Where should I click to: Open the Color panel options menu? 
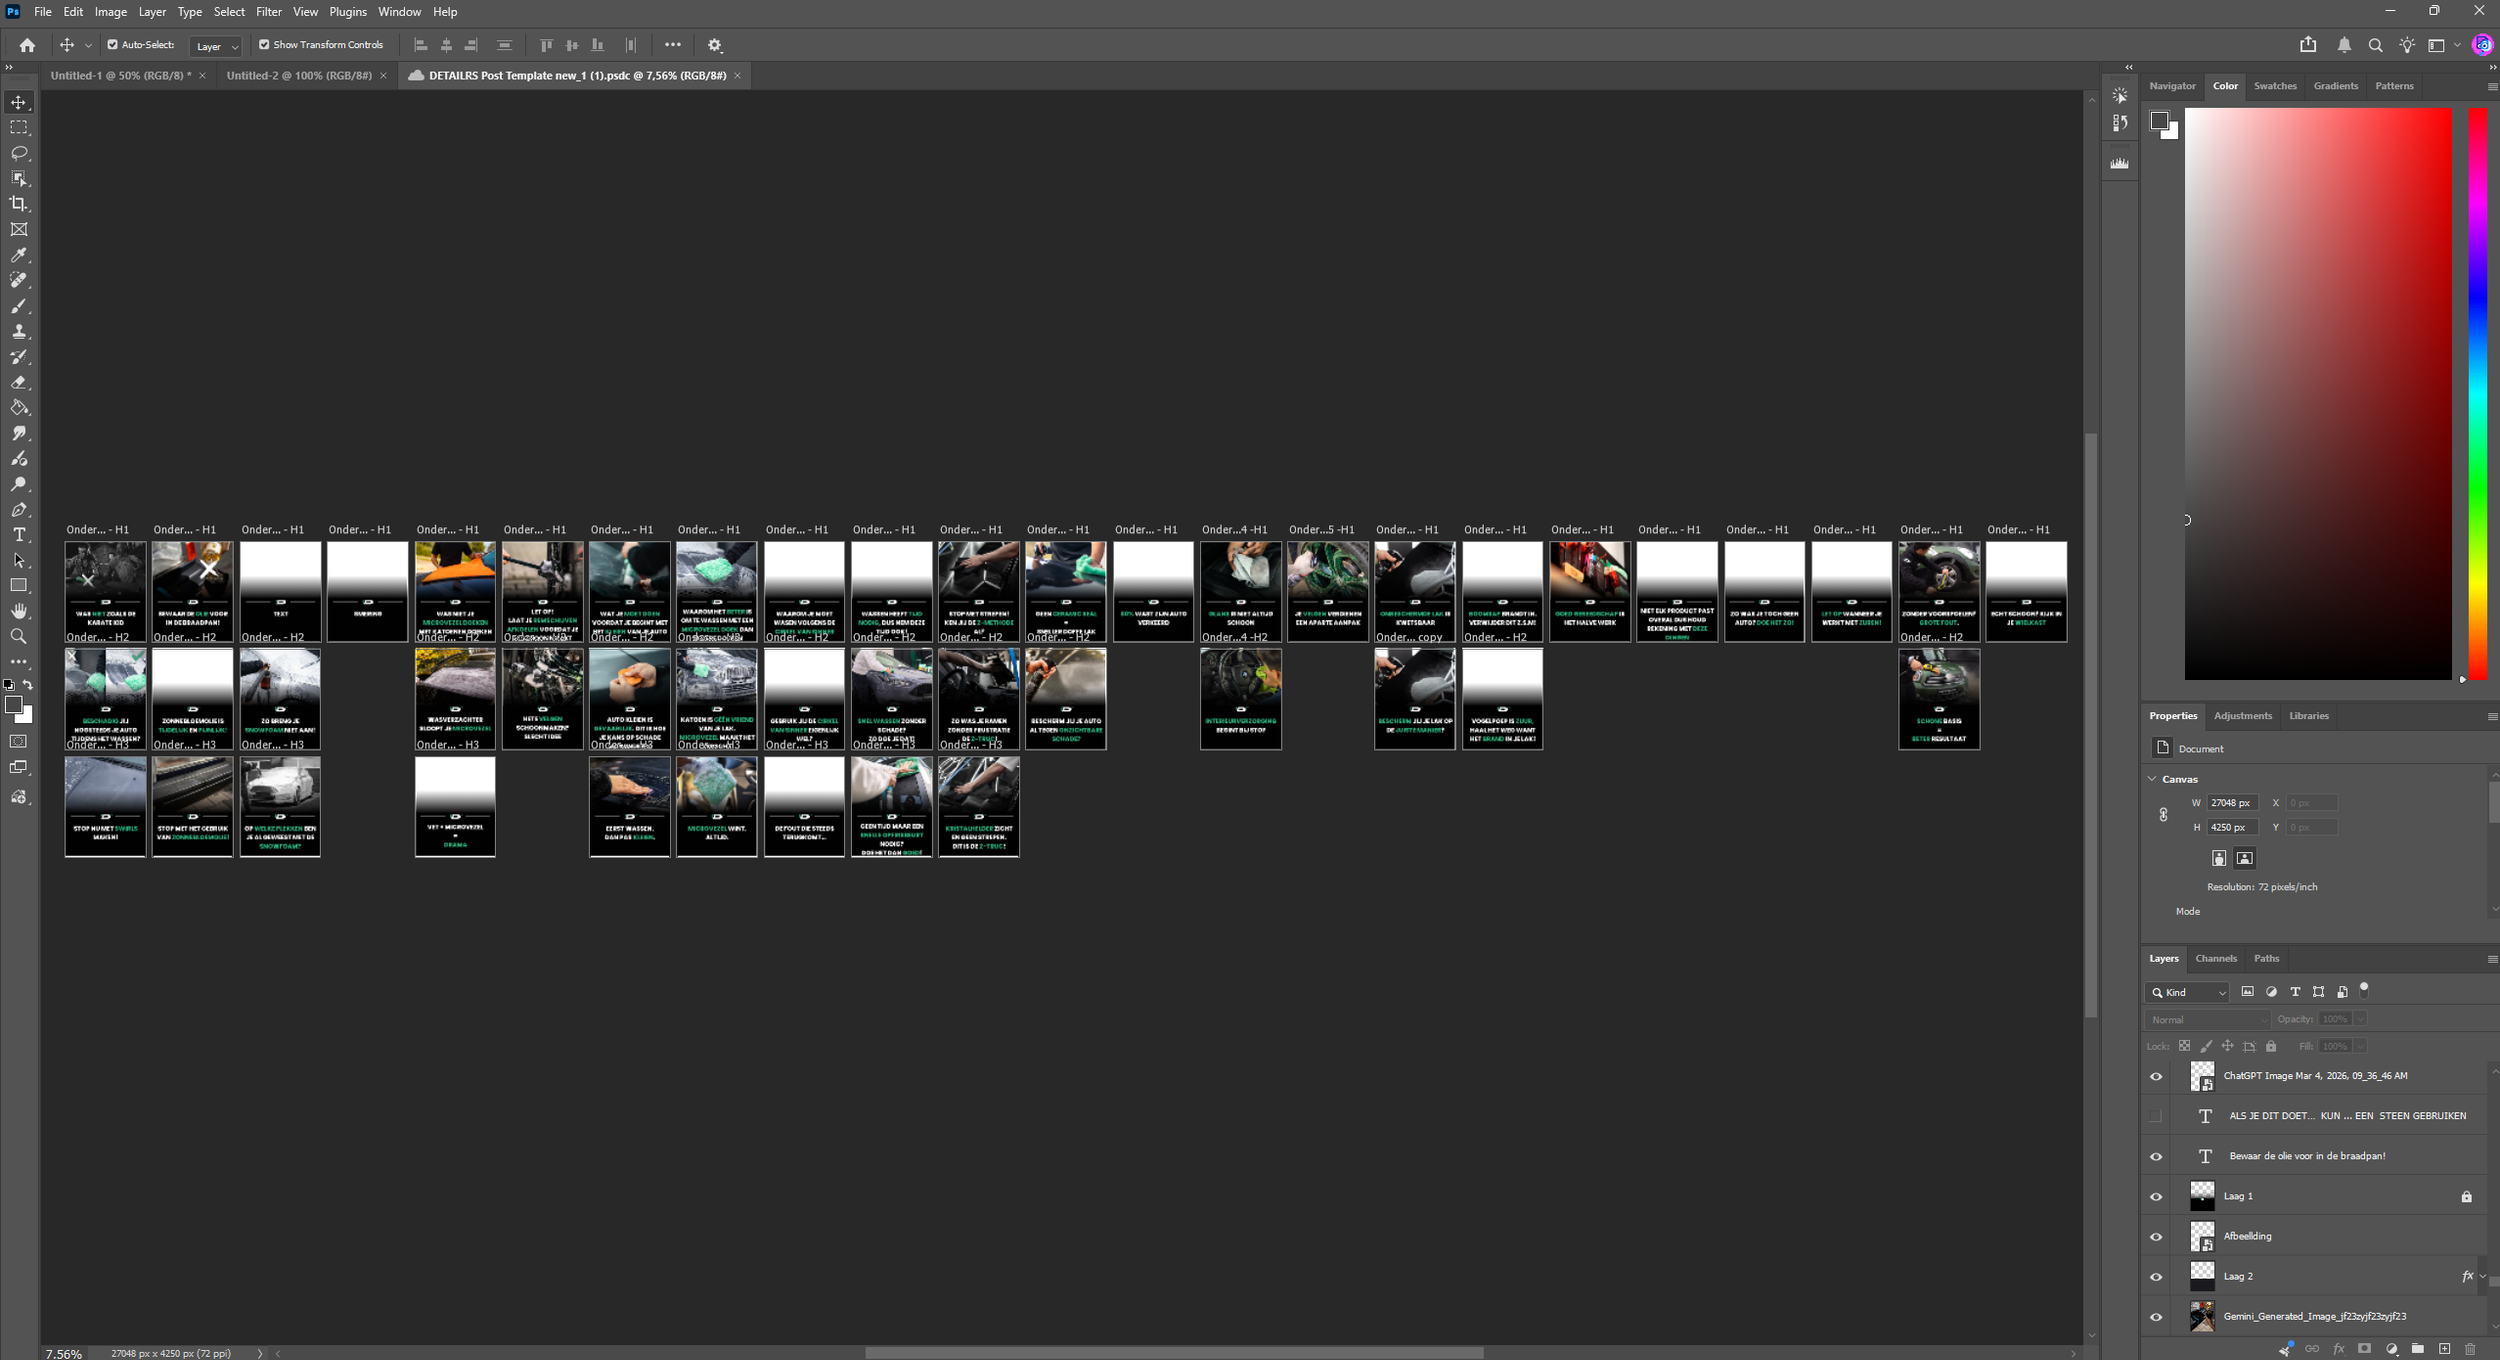click(2492, 87)
